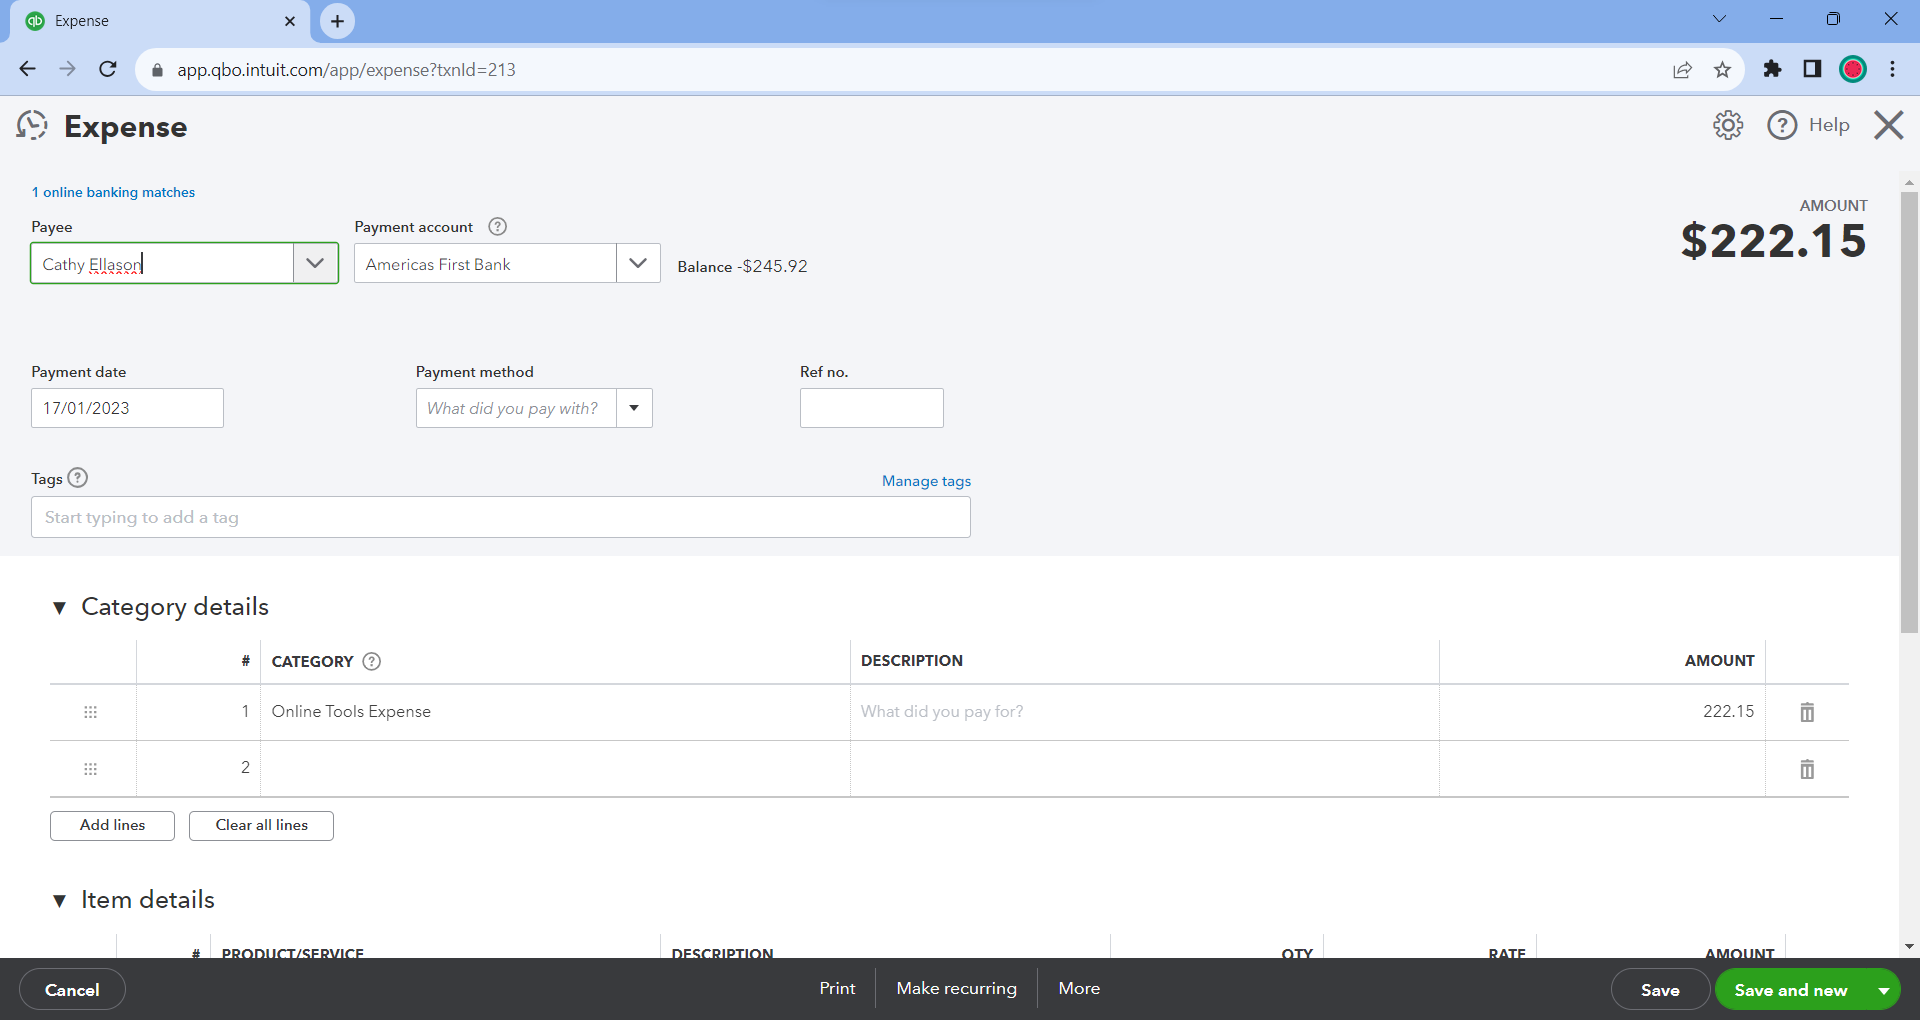Choose Make recurring in the footer bar

coord(956,988)
